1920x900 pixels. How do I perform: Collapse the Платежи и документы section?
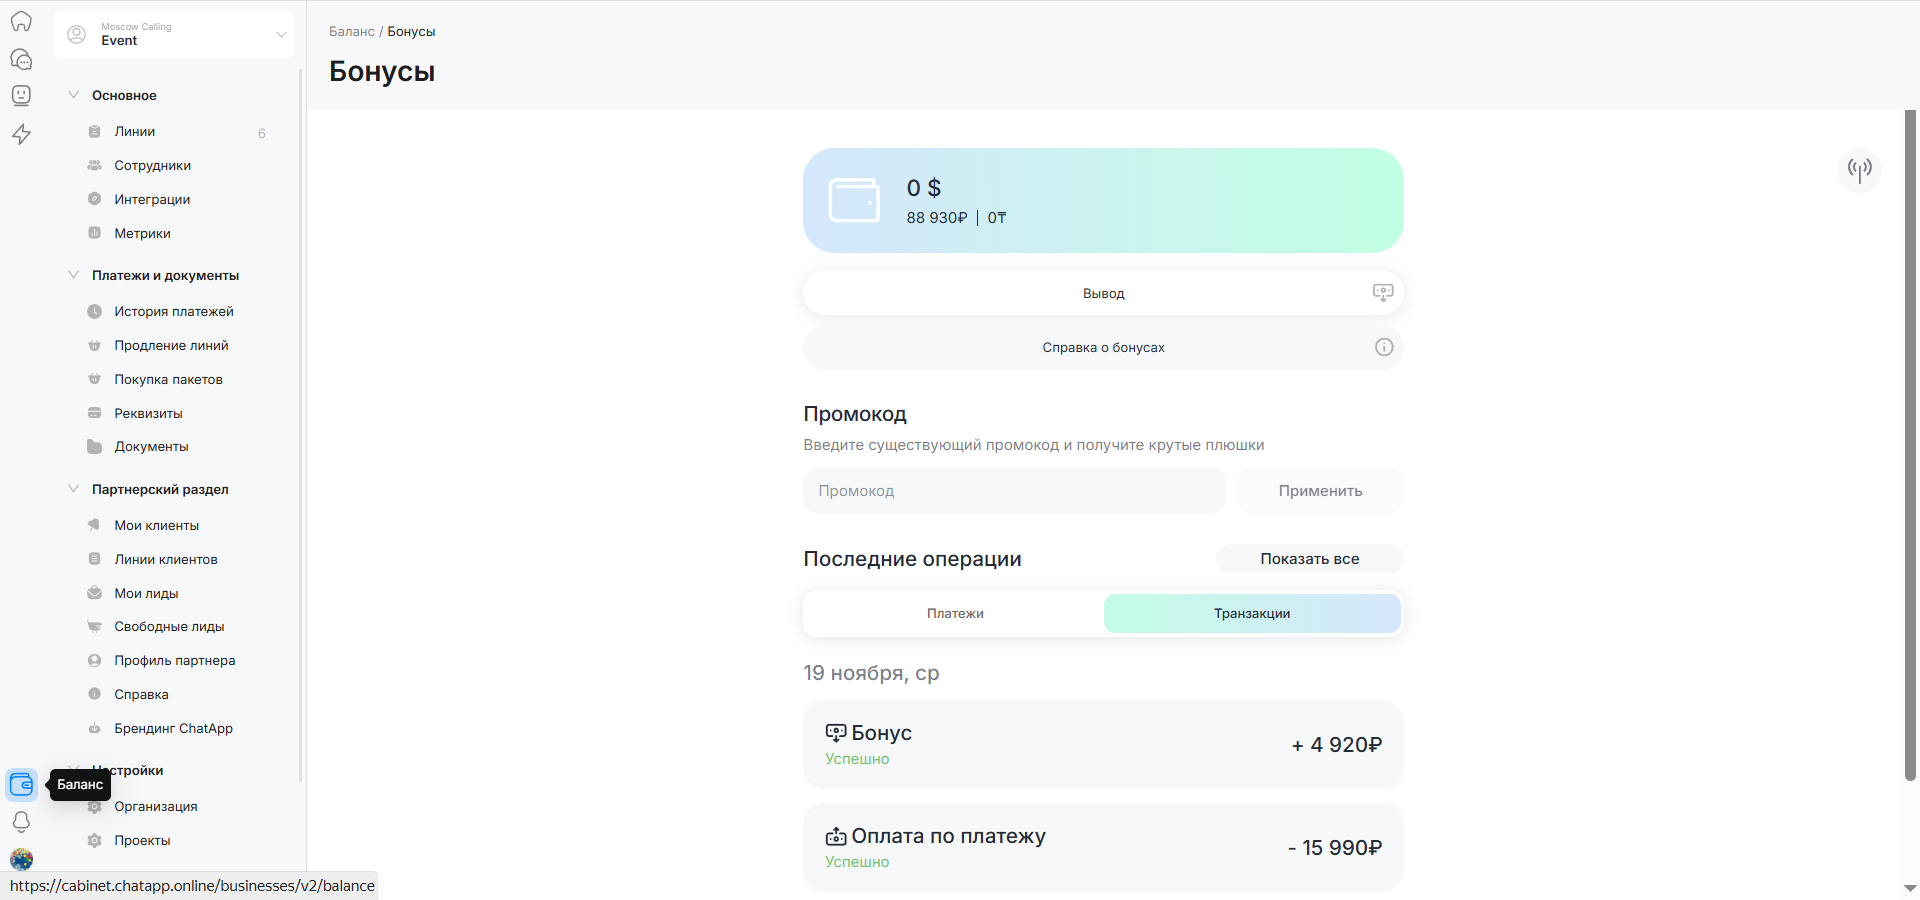tap(73, 275)
